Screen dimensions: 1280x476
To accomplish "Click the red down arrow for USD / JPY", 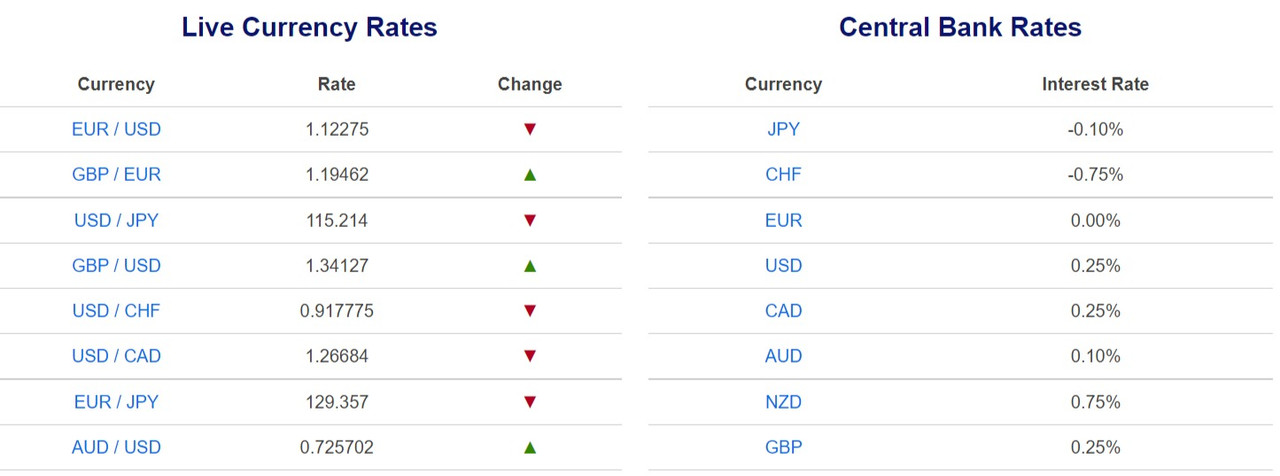I will tap(530, 220).
